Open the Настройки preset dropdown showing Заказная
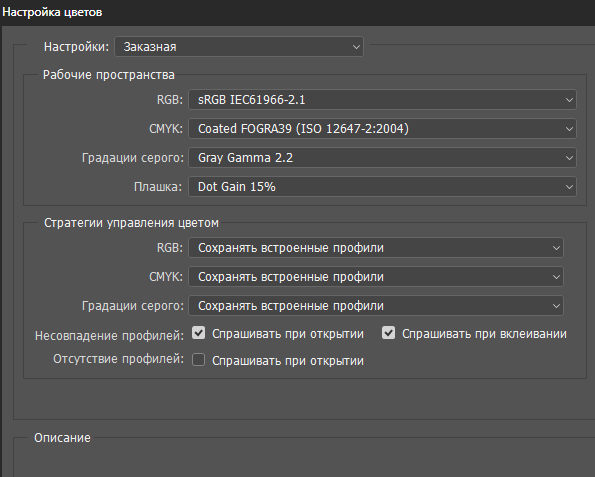 tap(239, 47)
